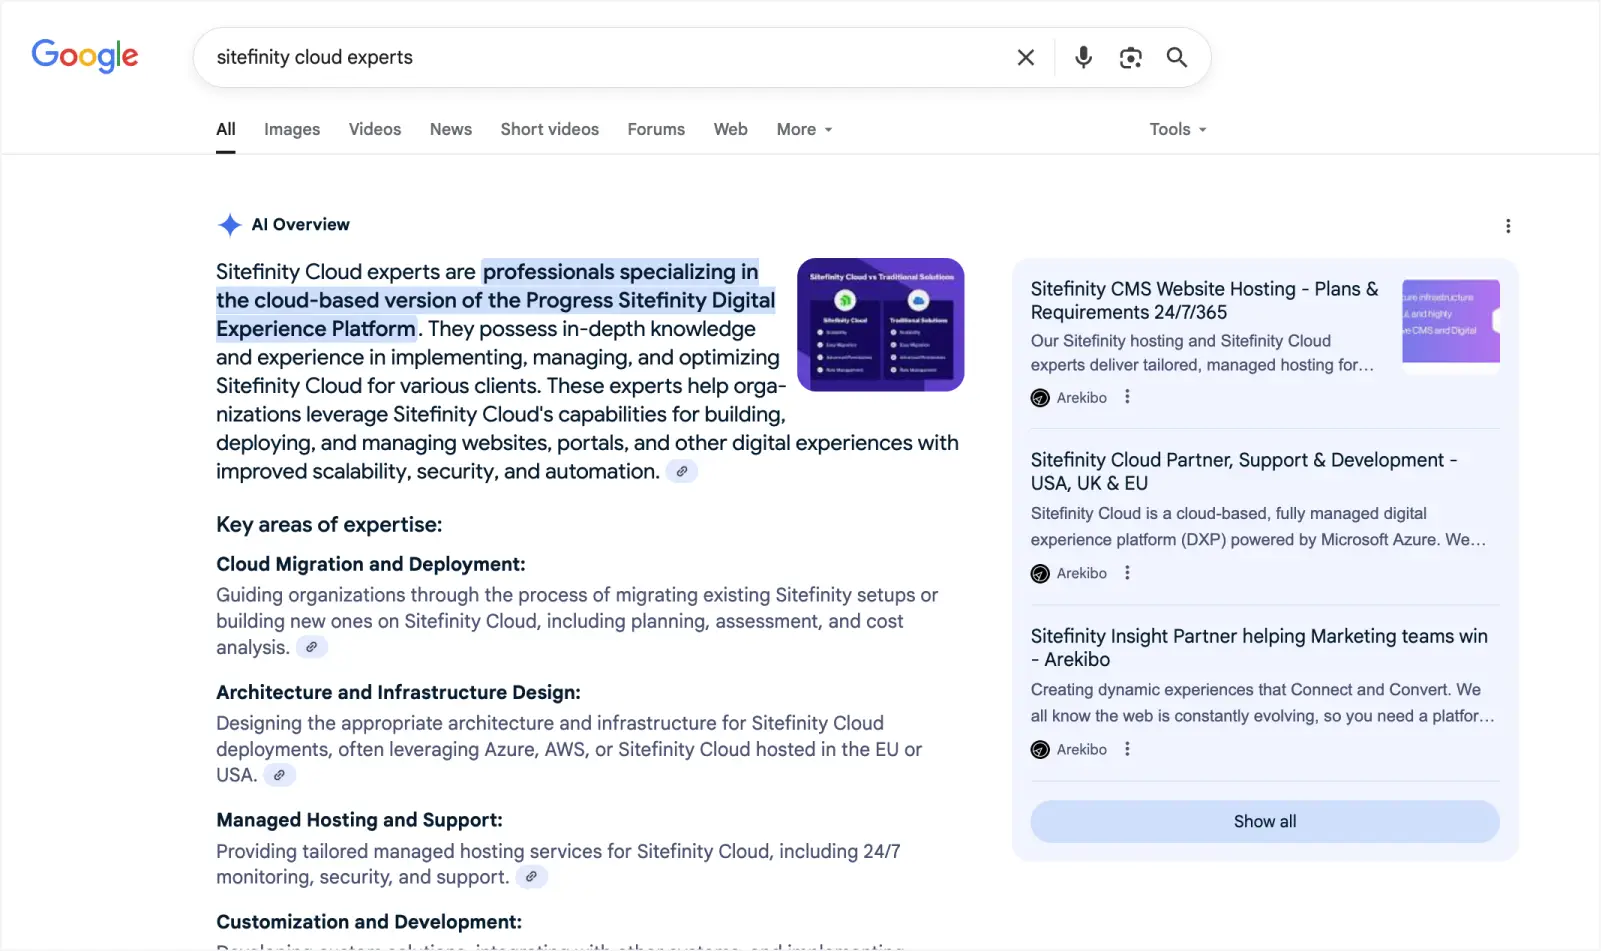Viewport: 1601px width, 951px height.
Task: Open three-dot menu on Sitefinity Insight Partner card
Action: point(1127,749)
